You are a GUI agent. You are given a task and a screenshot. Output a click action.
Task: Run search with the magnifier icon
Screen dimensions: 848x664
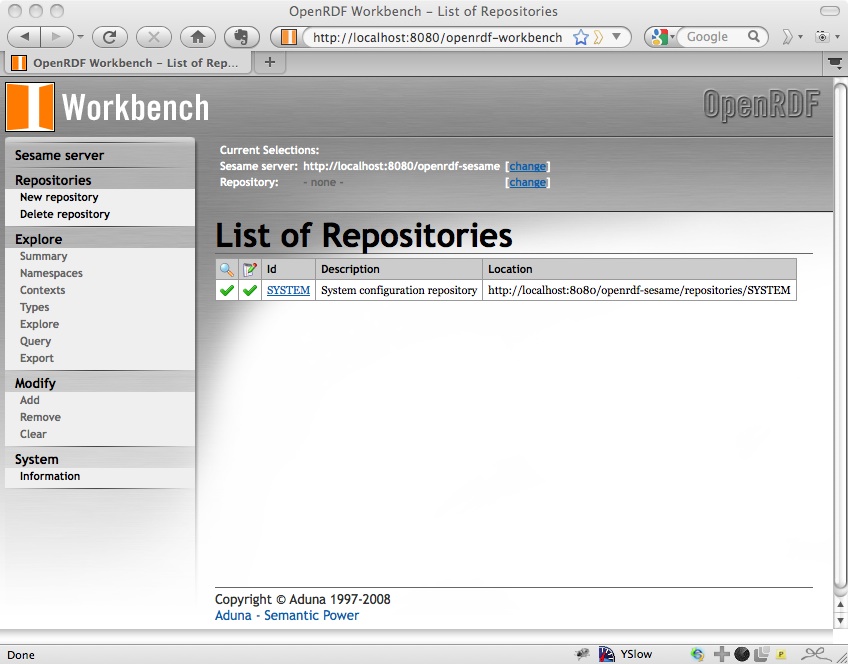tap(754, 37)
